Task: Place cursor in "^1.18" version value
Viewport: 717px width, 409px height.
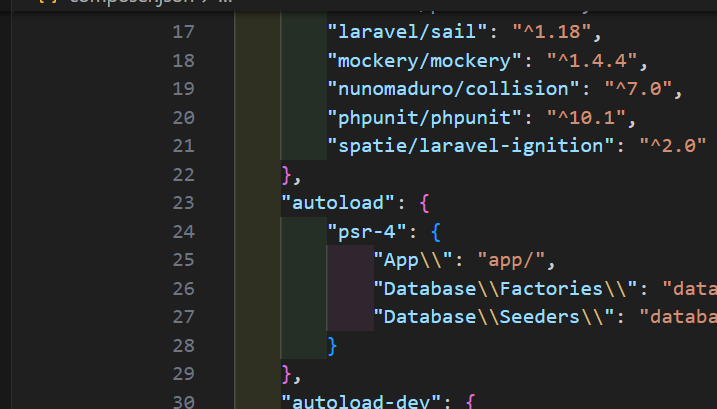Action: coord(551,32)
